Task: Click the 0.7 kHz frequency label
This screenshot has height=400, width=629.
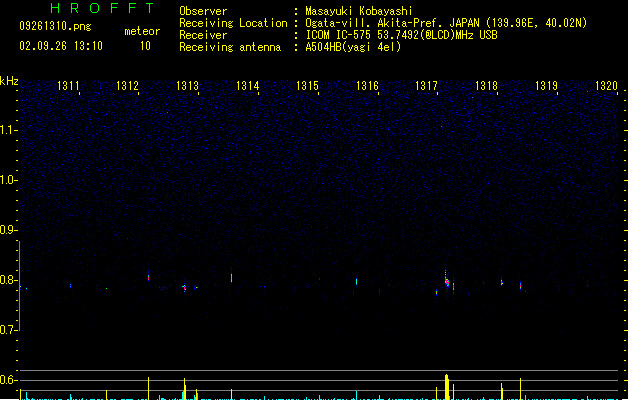Action: [8, 330]
